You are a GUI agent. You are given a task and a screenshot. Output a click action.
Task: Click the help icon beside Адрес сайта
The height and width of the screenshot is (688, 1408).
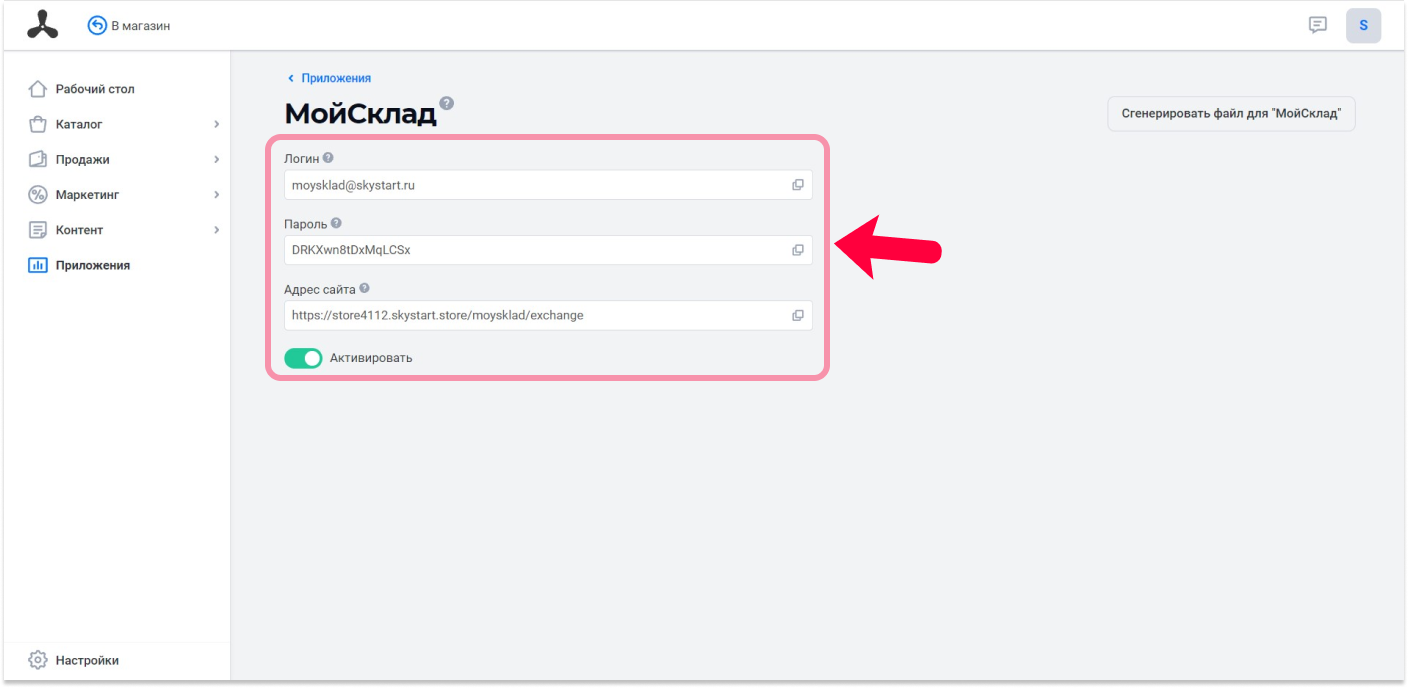pos(364,288)
